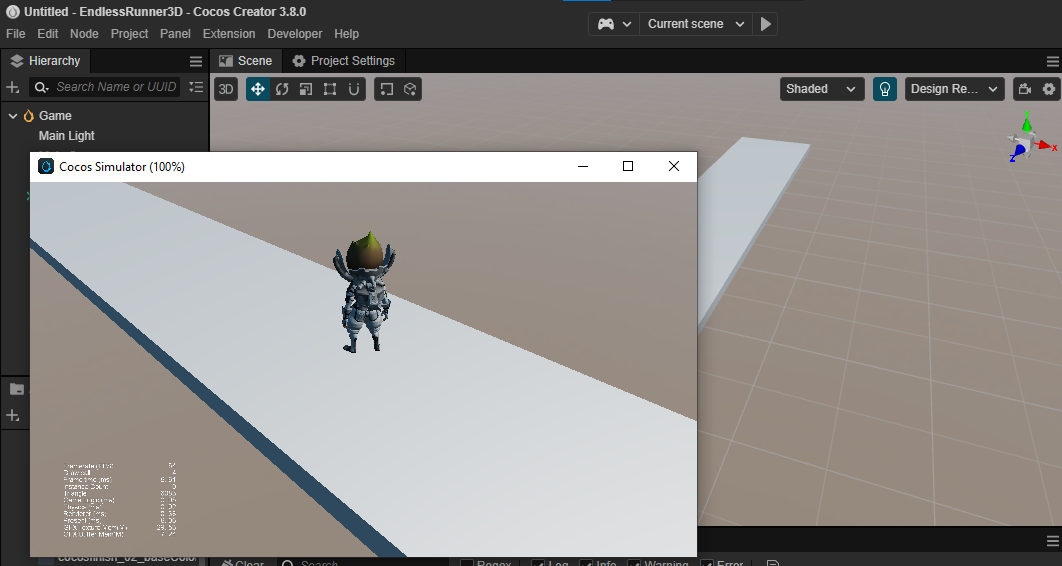This screenshot has width=1062, height=566.
Task: Toggle the Info checkbox in Console
Action: point(586,563)
